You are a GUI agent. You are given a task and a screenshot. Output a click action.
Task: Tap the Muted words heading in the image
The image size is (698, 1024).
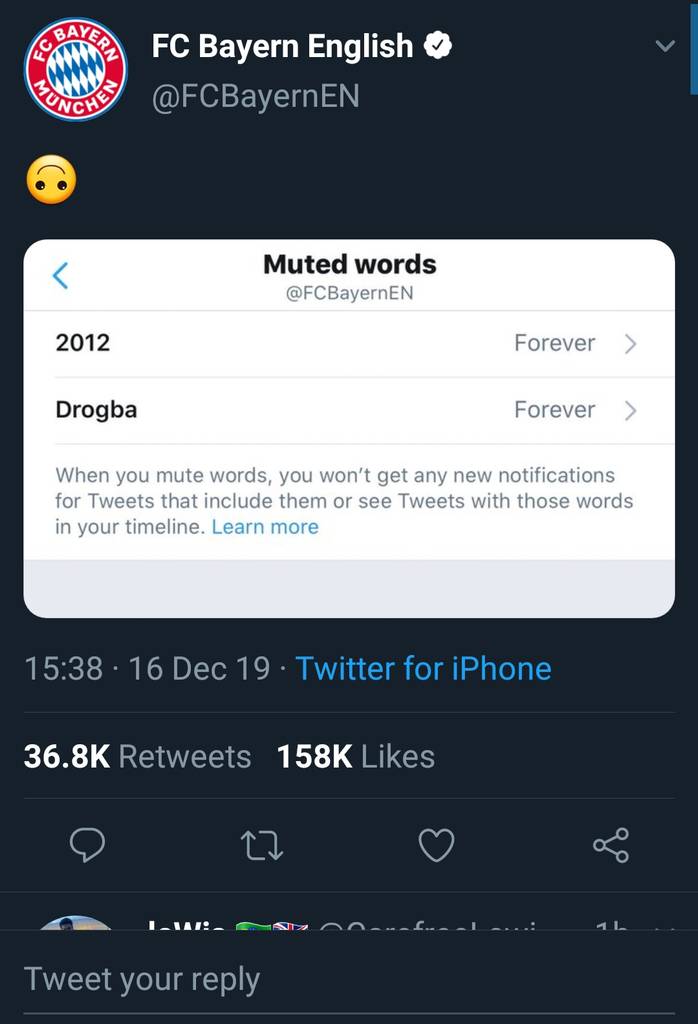[348, 264]
